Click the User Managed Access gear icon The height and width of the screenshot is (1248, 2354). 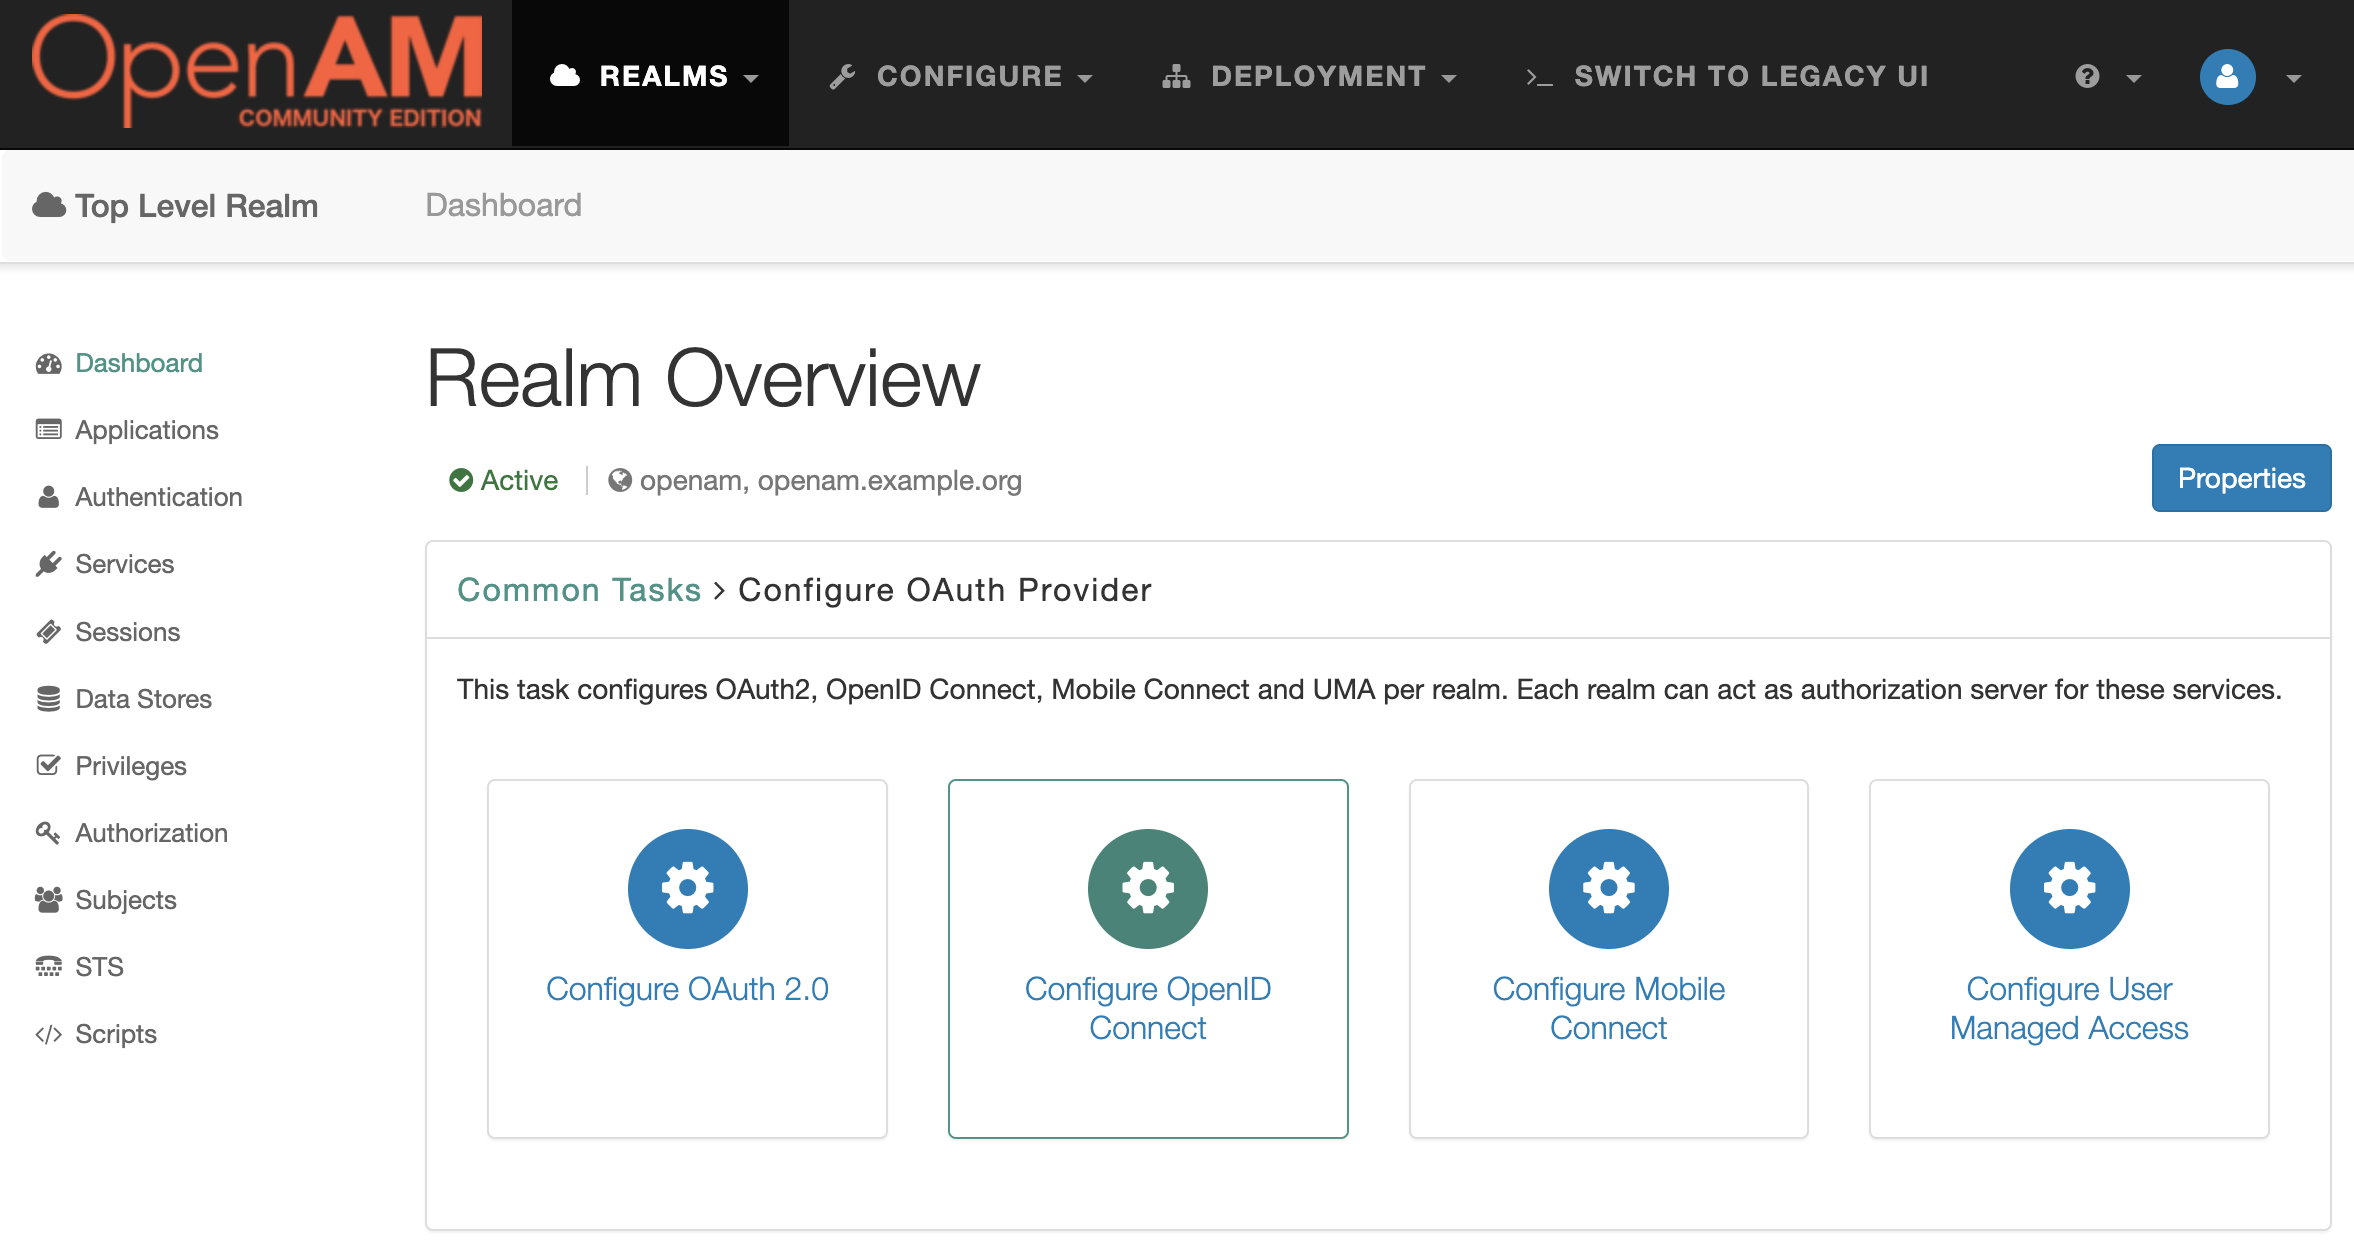[2069, 888]
